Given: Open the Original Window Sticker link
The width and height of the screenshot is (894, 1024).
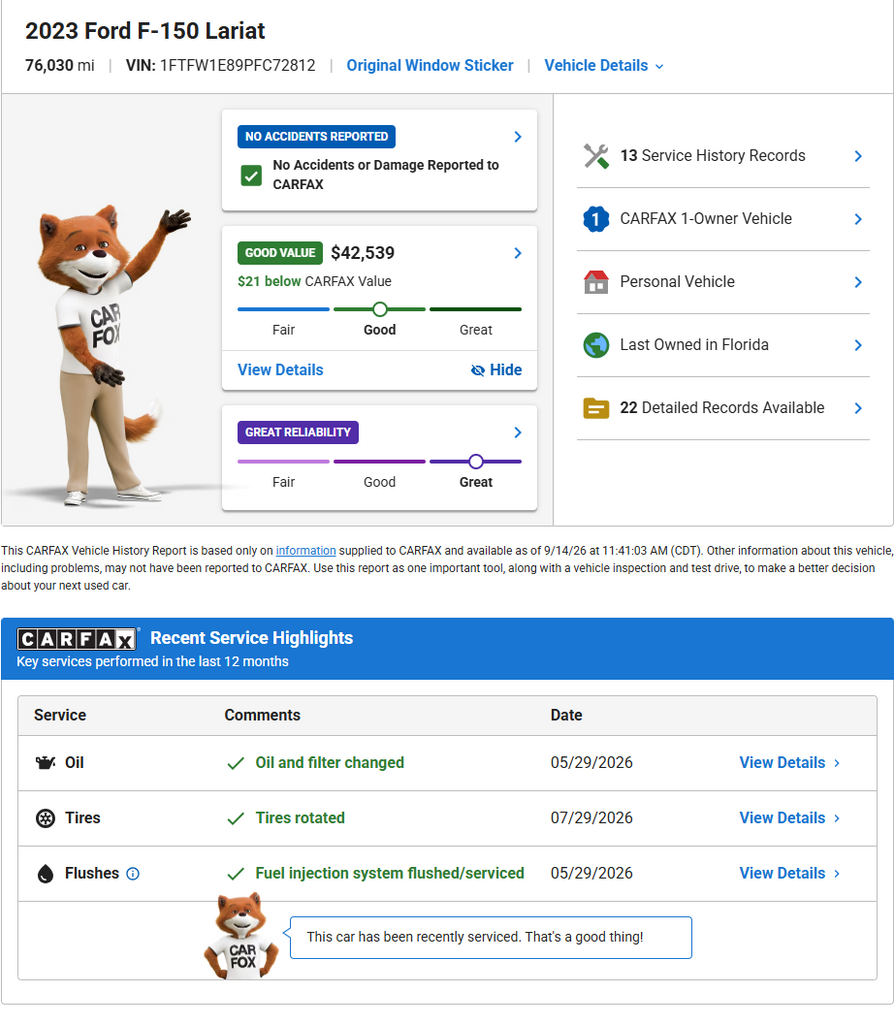Looking at the screenshot, I should [x=430, y=66].
